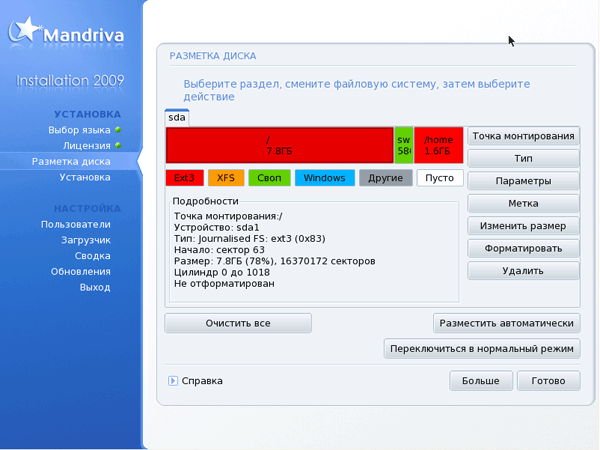Screen dimensions: 600x450
Task: Choose the XFS filesystem type
Action: coord(226,178)
